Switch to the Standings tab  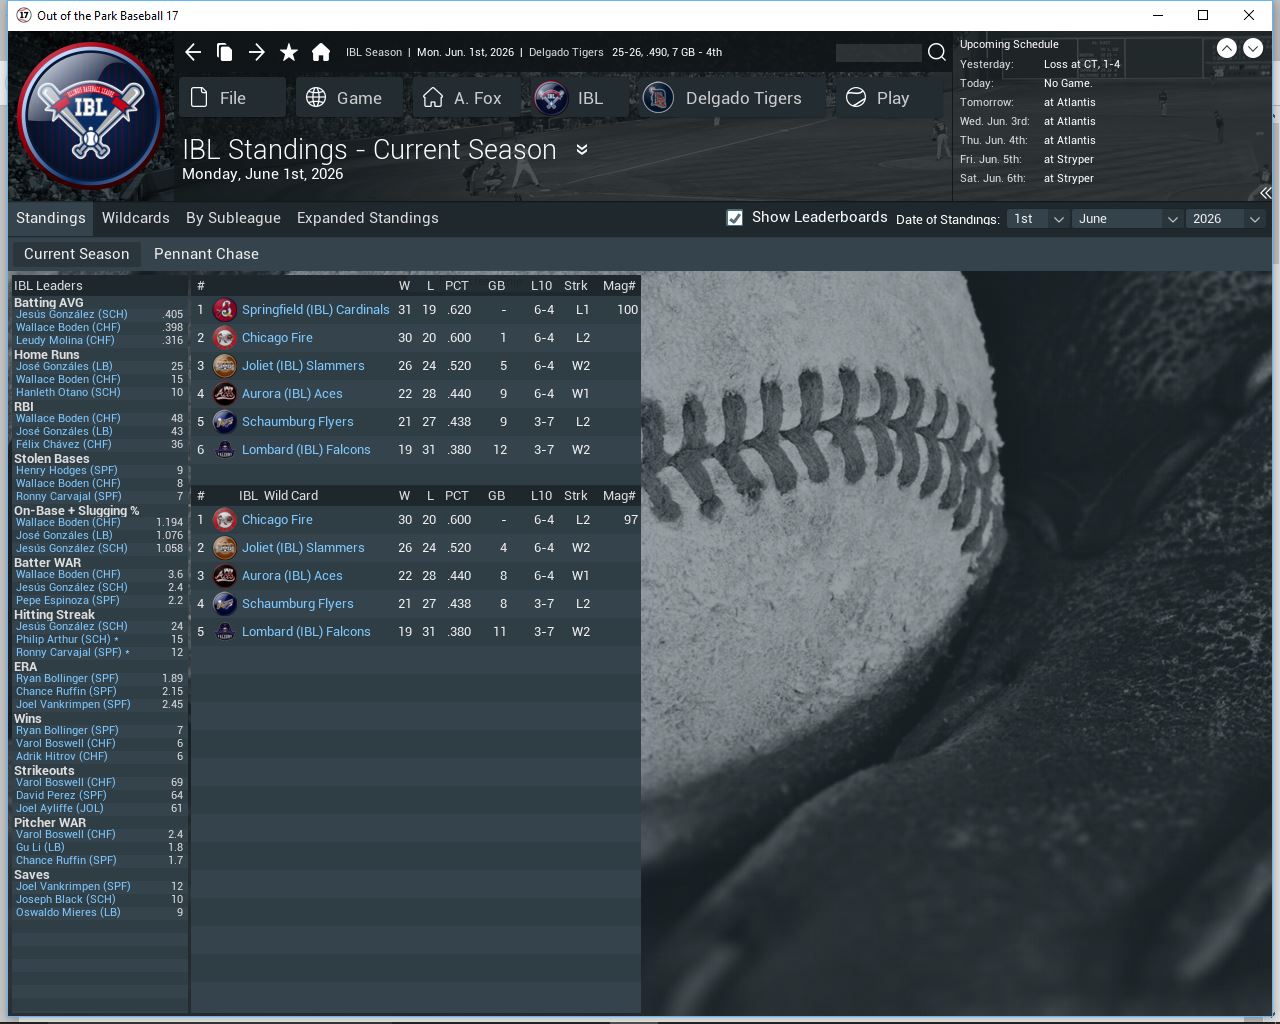click(51, 218)
